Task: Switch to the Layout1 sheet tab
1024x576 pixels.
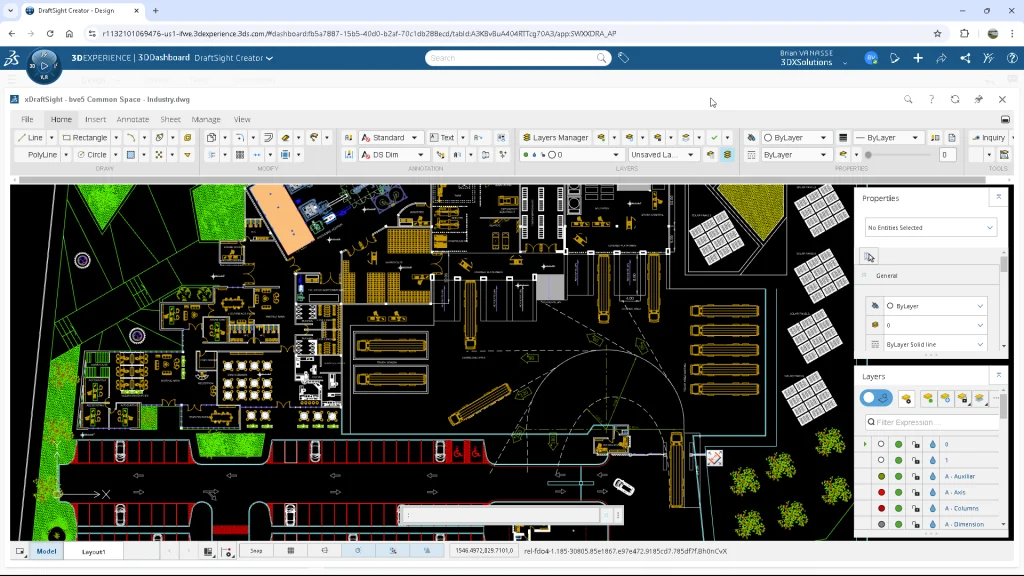Action: 93,551
